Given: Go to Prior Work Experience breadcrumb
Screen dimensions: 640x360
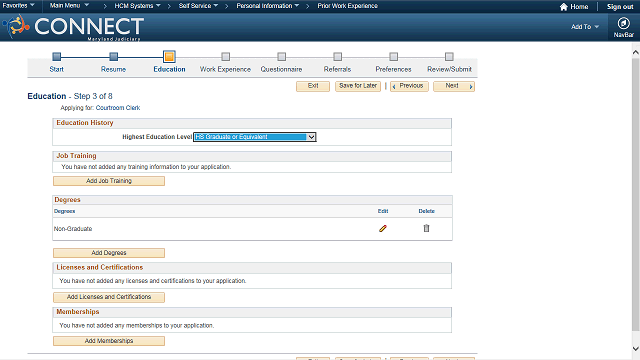Looking at the screenshot, I should click(x=347, y=6).
